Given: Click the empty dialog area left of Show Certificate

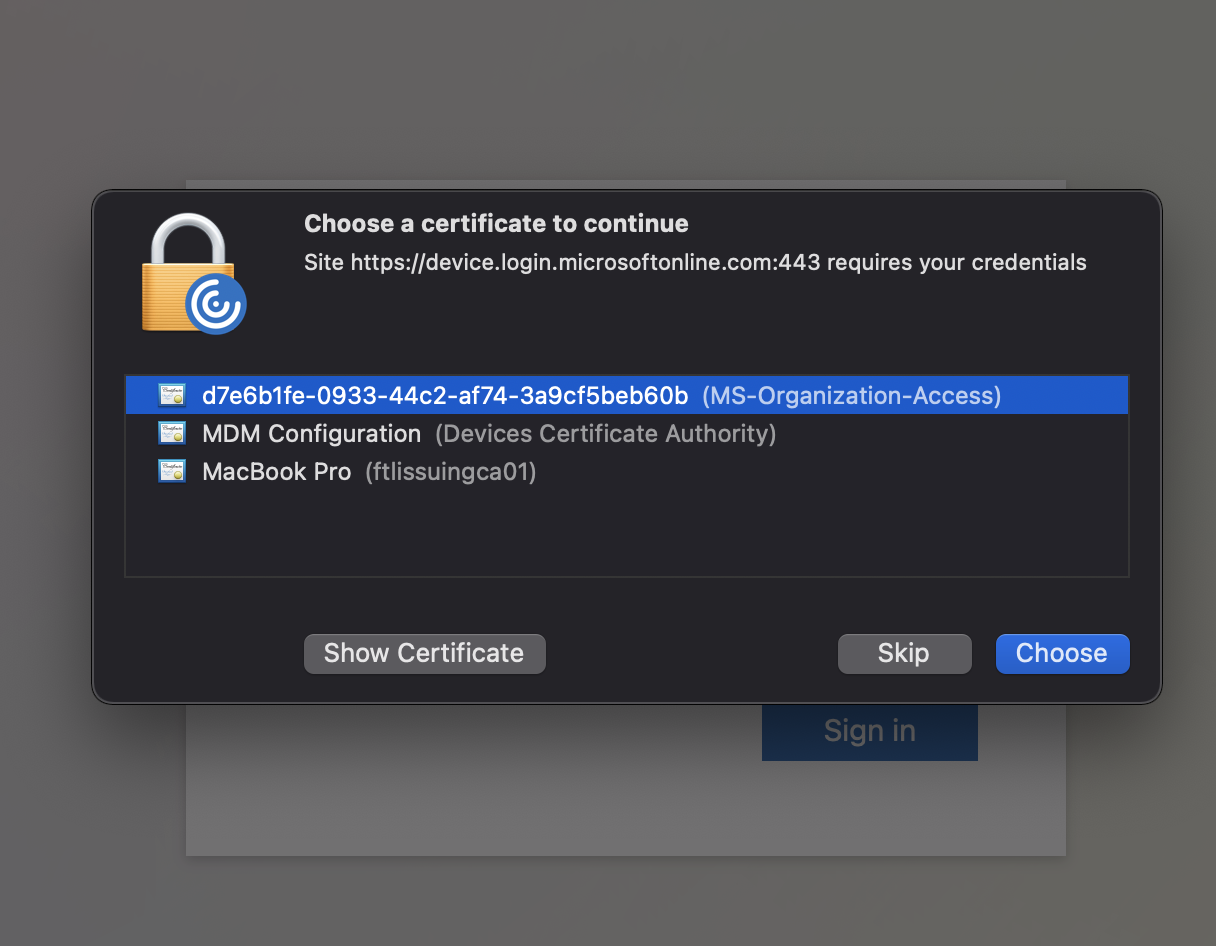Looking at the screenshot, I should pyautogui.click(x=200, y=653).
